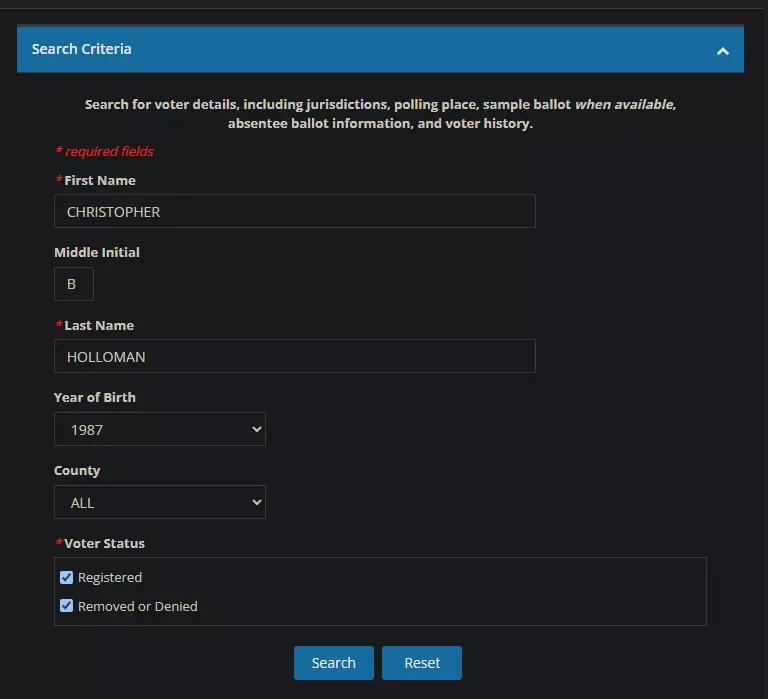This screenshot has height=699, width=768.
Task: Click the Middle Initial label
Action: [97, 253]
